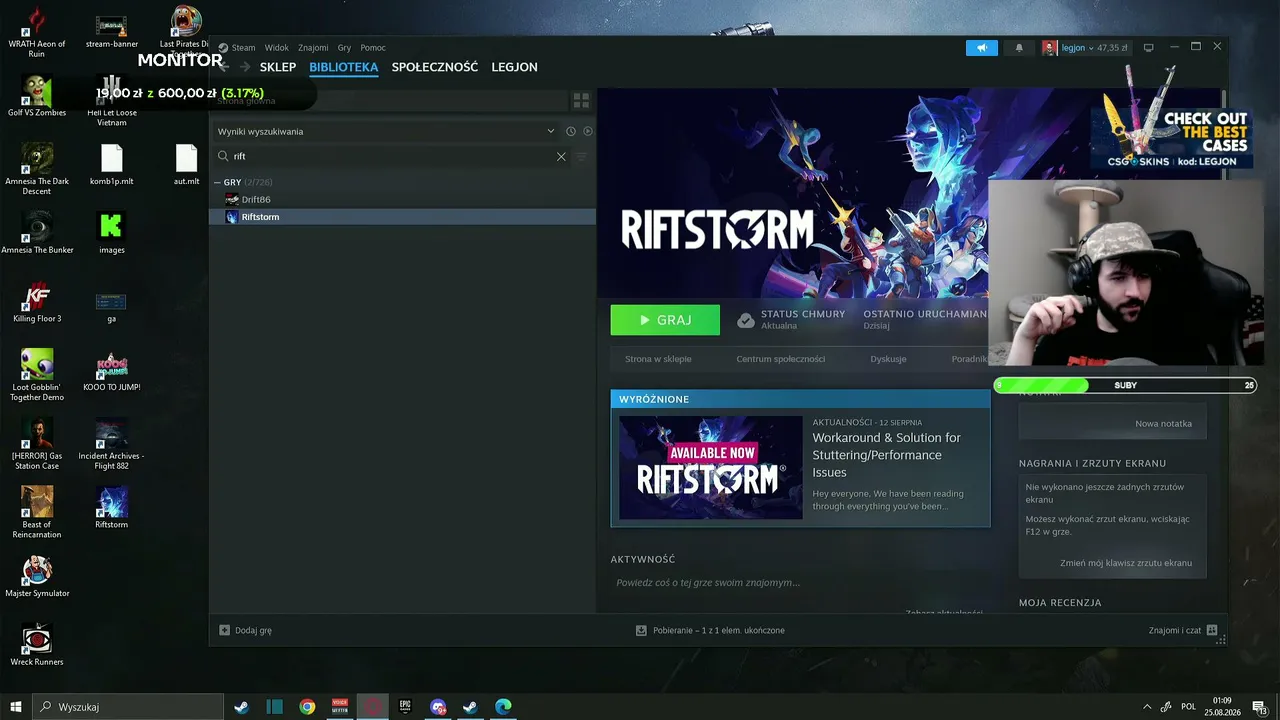Select the WRATH Aeon of Ruin desktop icon
1280x720 pixels.
point(37,33)
